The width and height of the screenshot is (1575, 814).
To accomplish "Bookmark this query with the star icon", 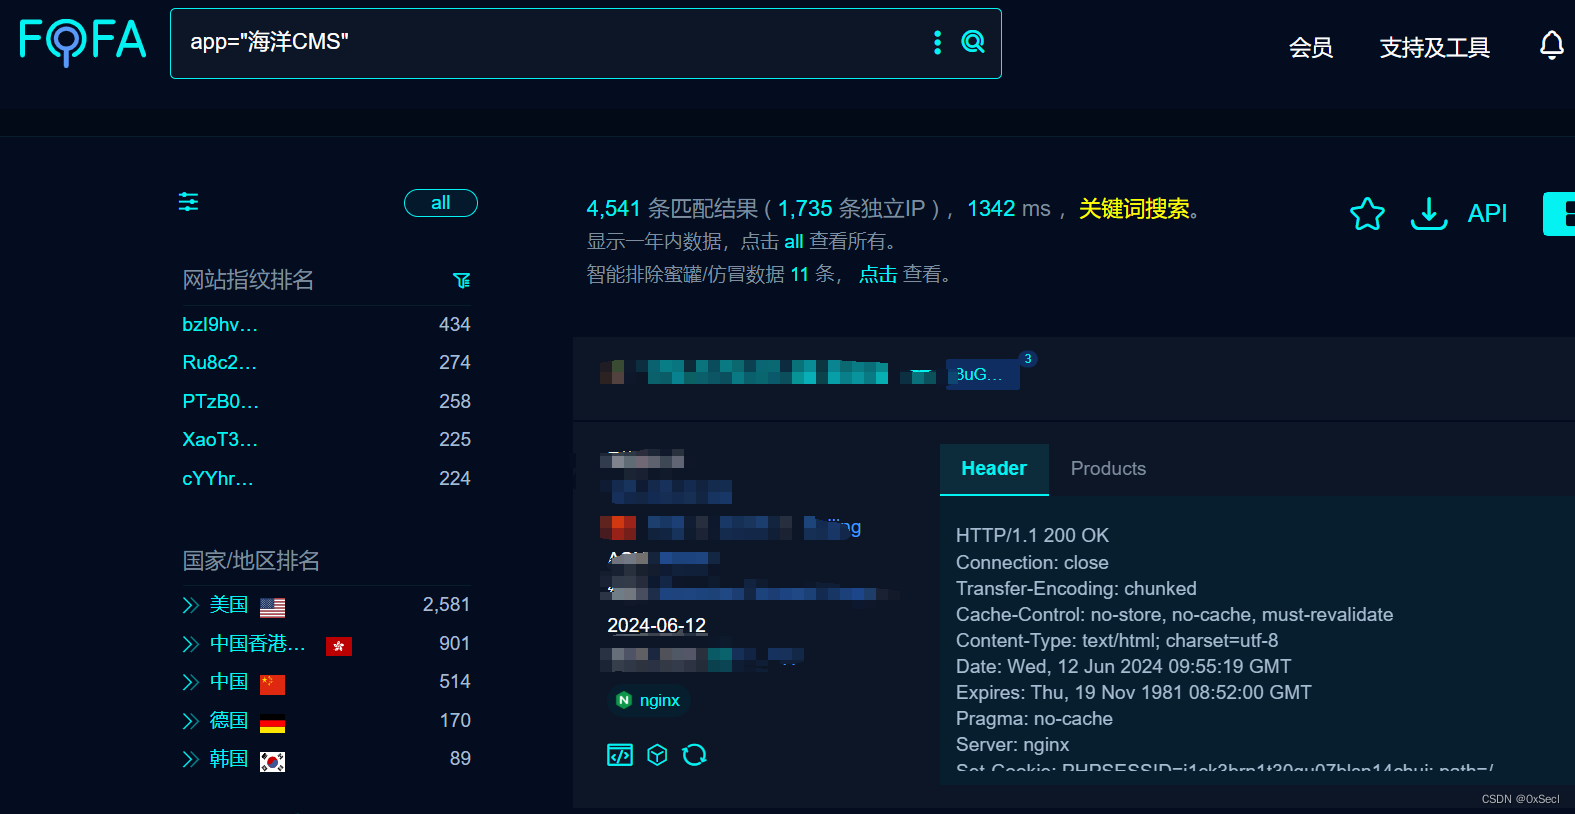I will [1367, 213].
